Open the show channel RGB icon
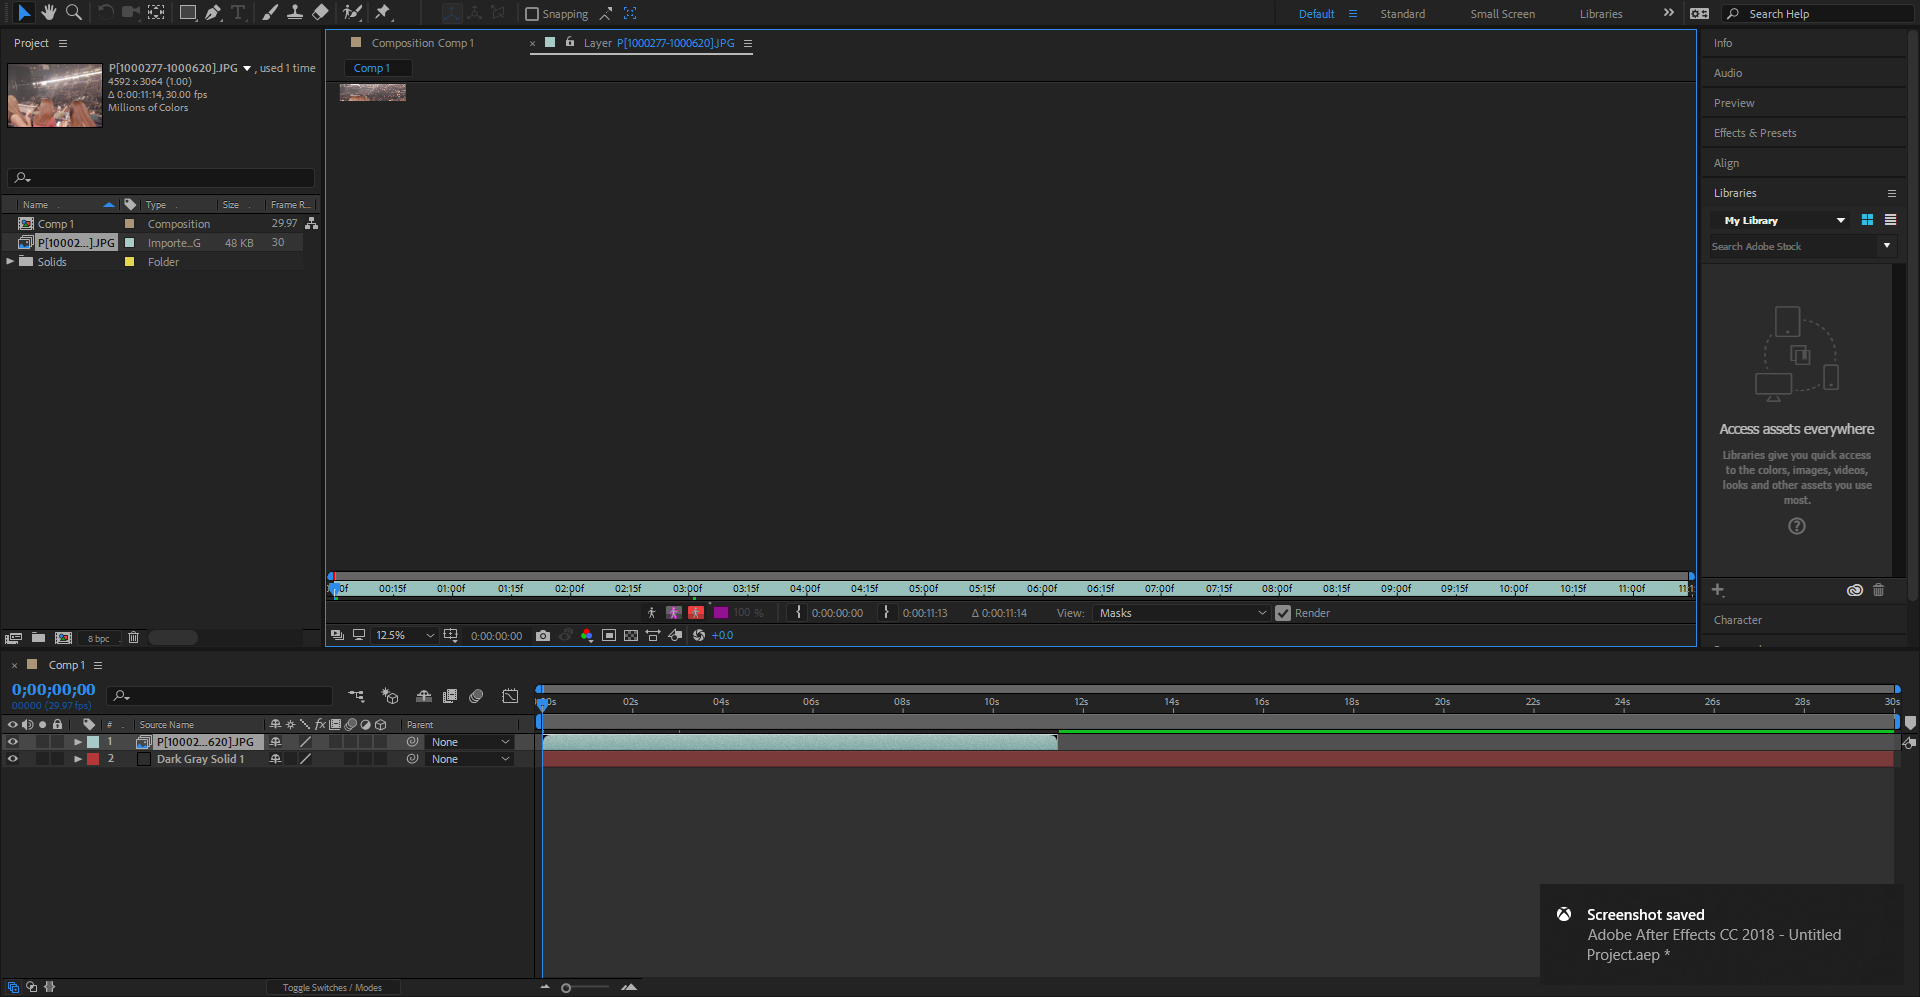This screenshot has height=997, width=1920. [x=587, y=636]
